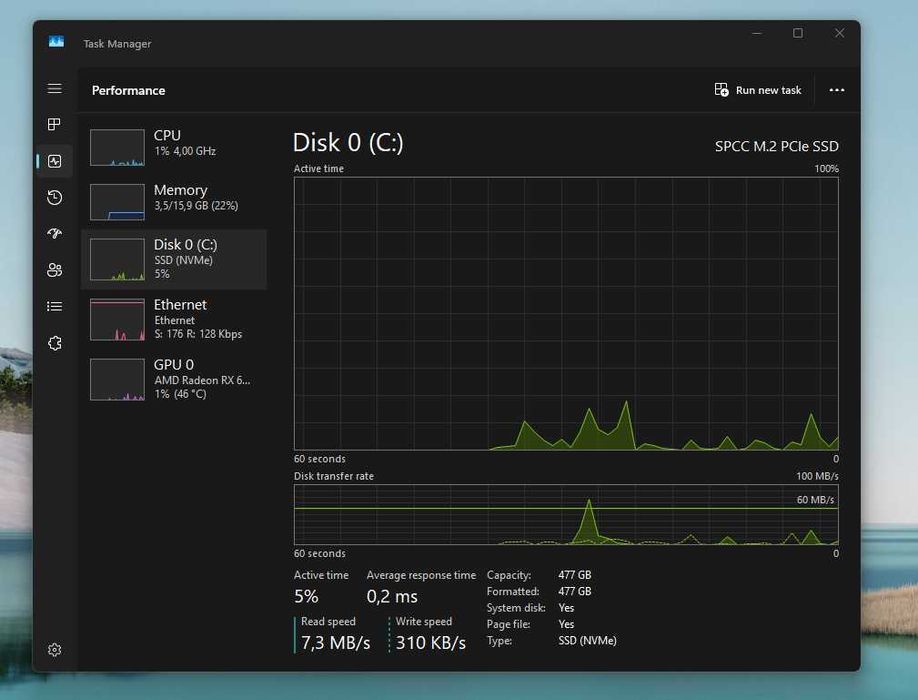The image size is (918, 700).
Task: Maximize the Task Manager window
Action: (x=798, y=33)
